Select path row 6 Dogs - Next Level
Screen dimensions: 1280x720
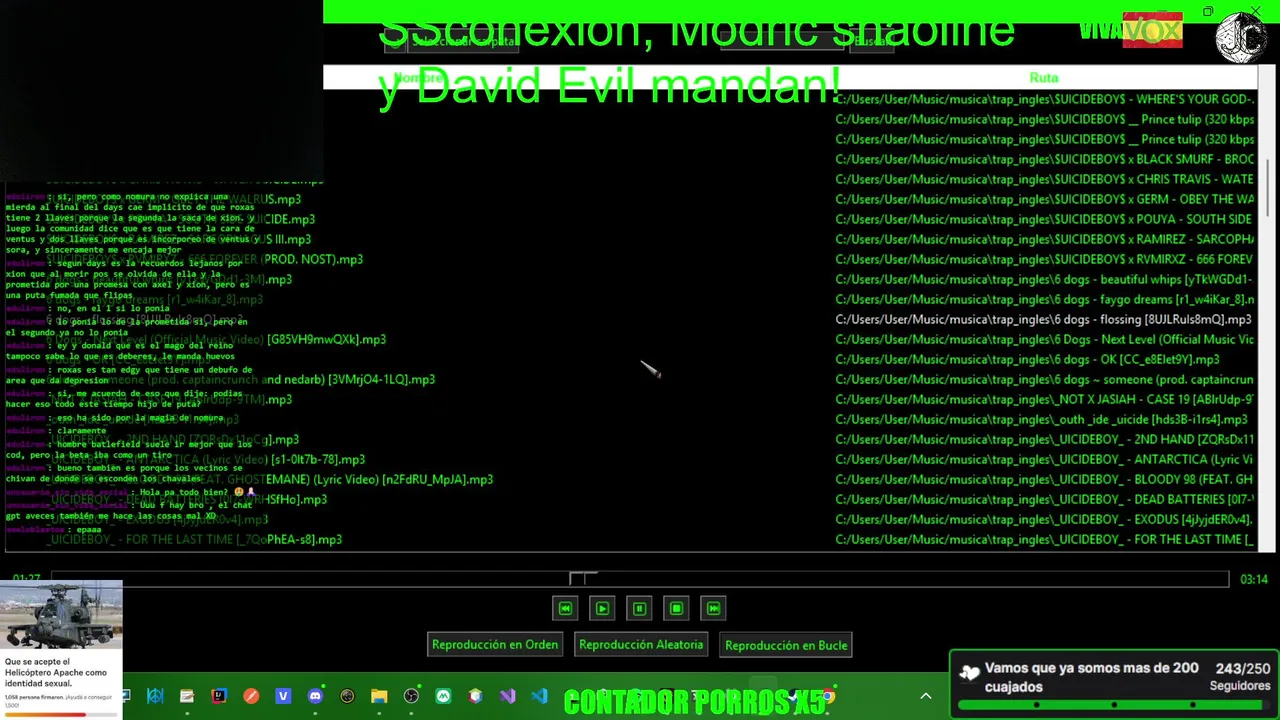[x=1045, y=339]
